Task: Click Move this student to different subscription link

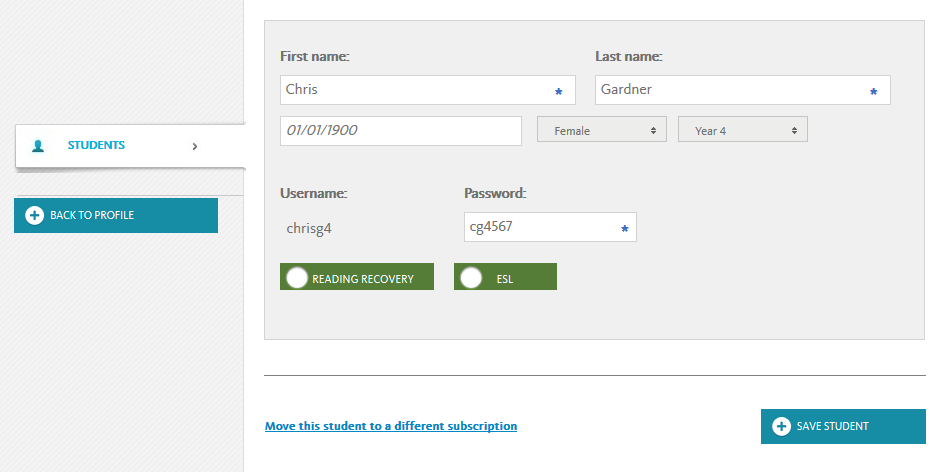Action: [391, 426]
